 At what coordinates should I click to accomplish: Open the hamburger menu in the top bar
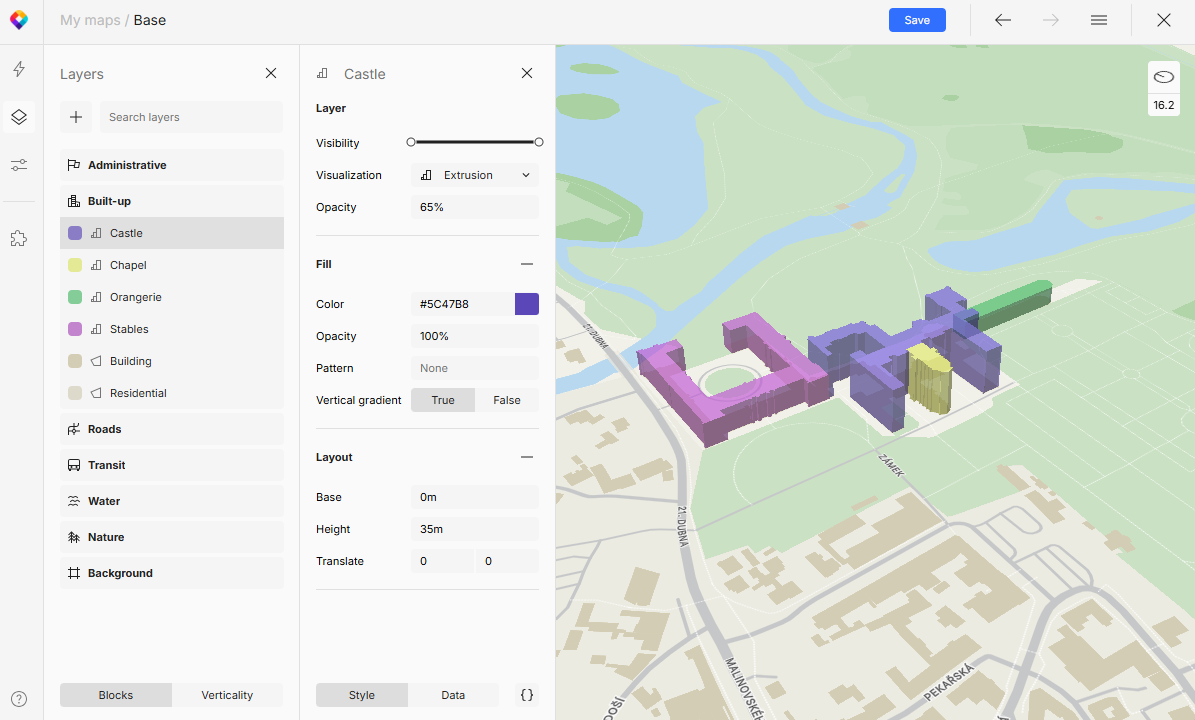[1099, 20]
